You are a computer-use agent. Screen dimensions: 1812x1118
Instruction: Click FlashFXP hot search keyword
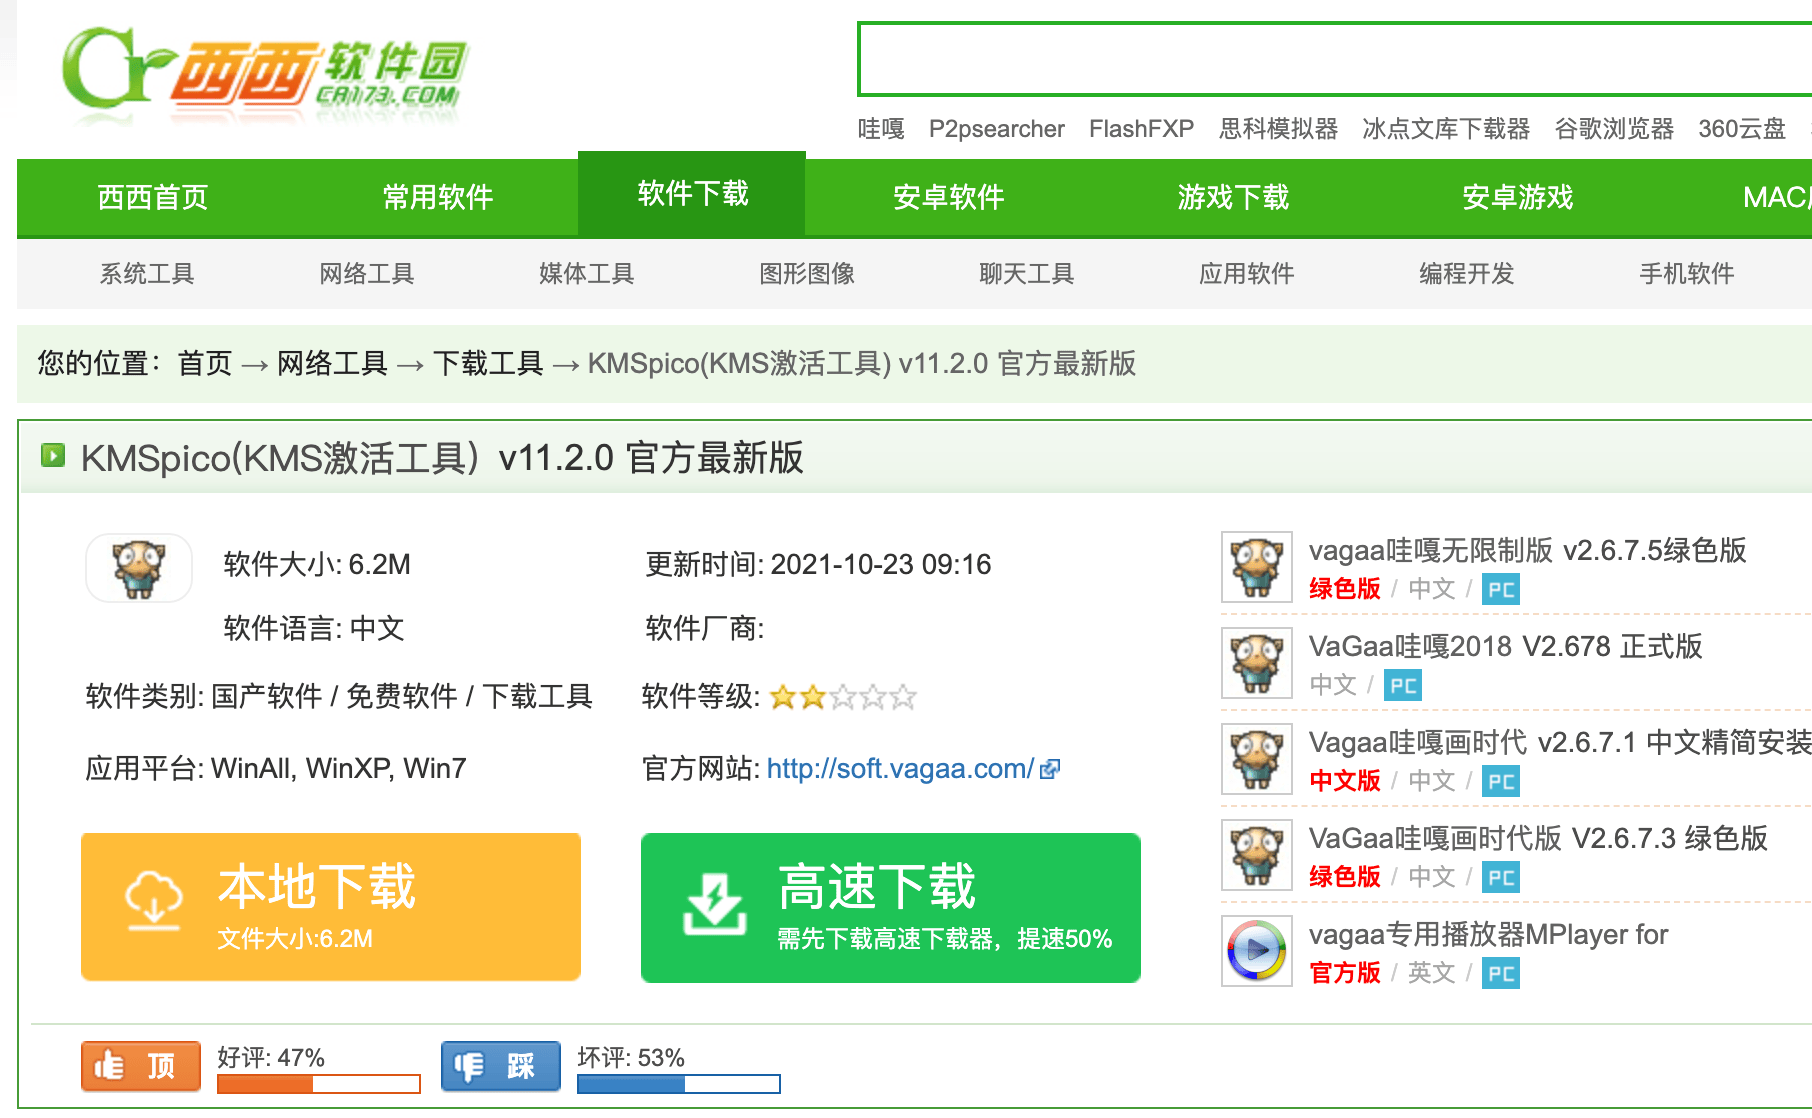click(1142, 129)
